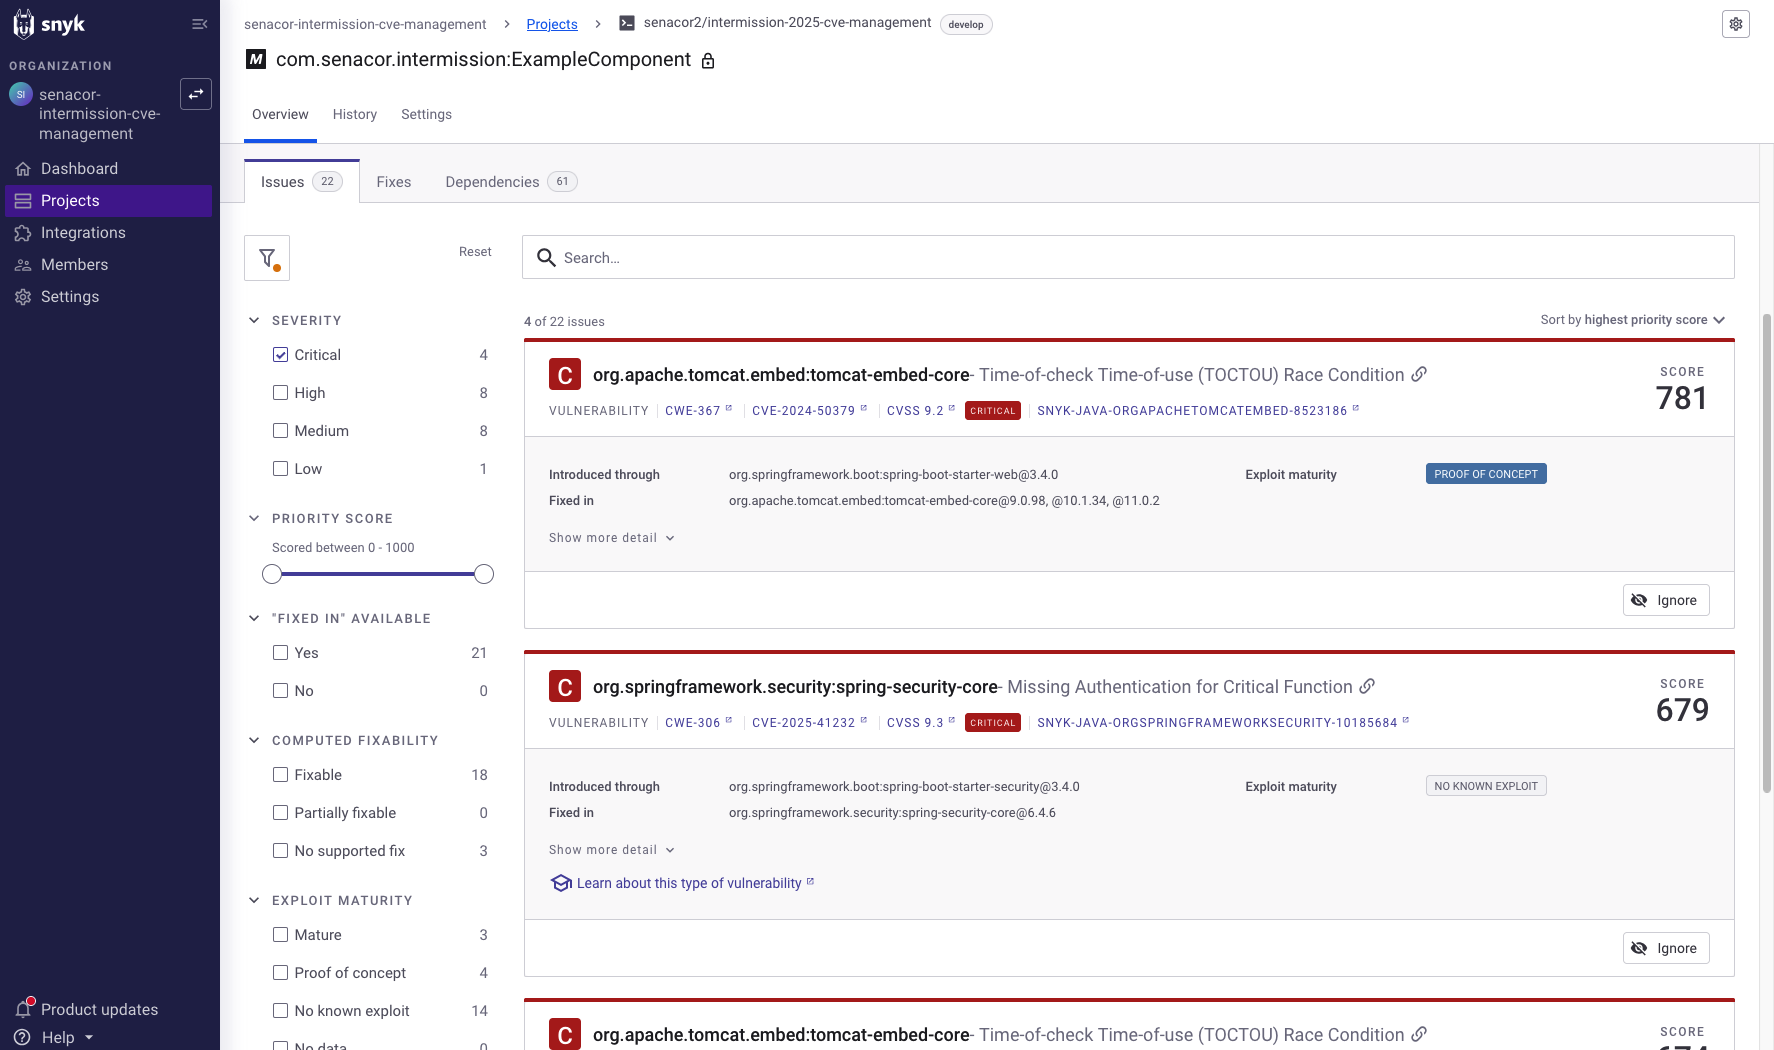Screen dimensions: 1774x1050
Task: Click the CLI terminal icon in breadcrumb
Action: (627, 23)
